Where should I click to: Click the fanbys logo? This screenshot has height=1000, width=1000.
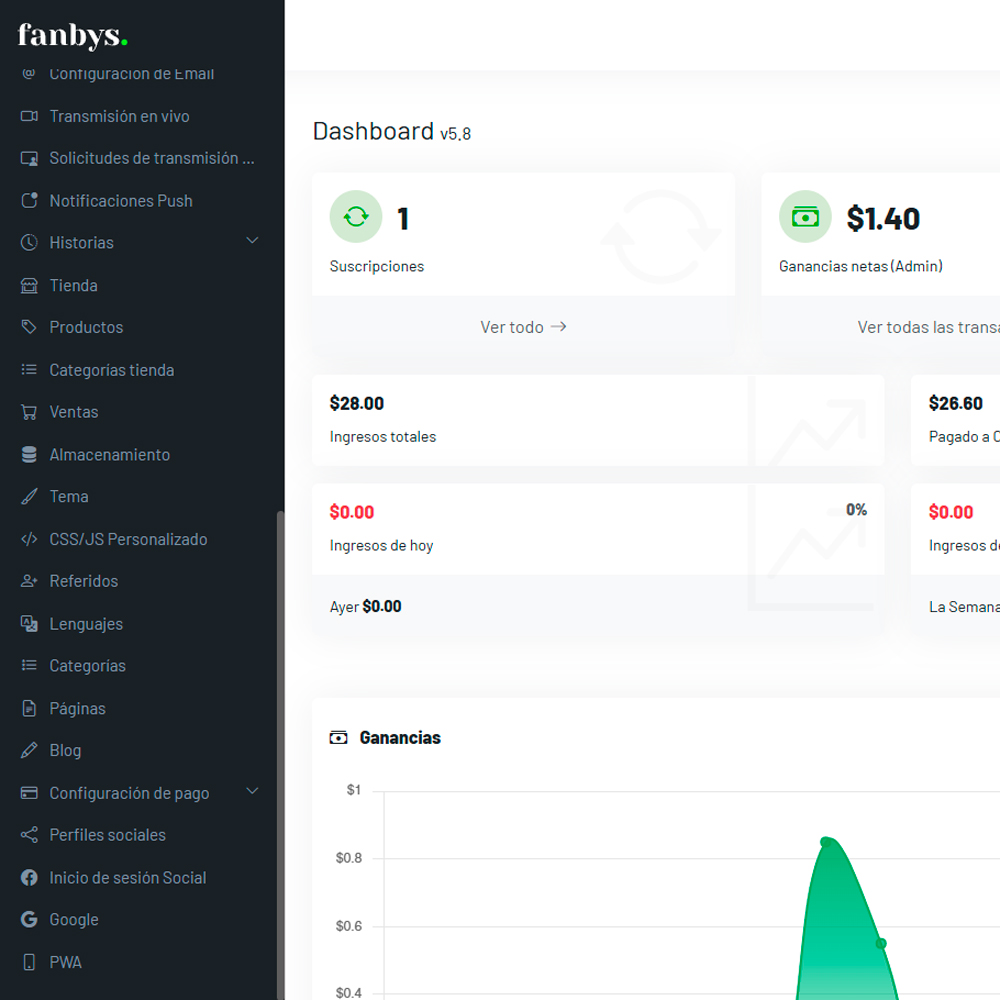click(73, 37)
